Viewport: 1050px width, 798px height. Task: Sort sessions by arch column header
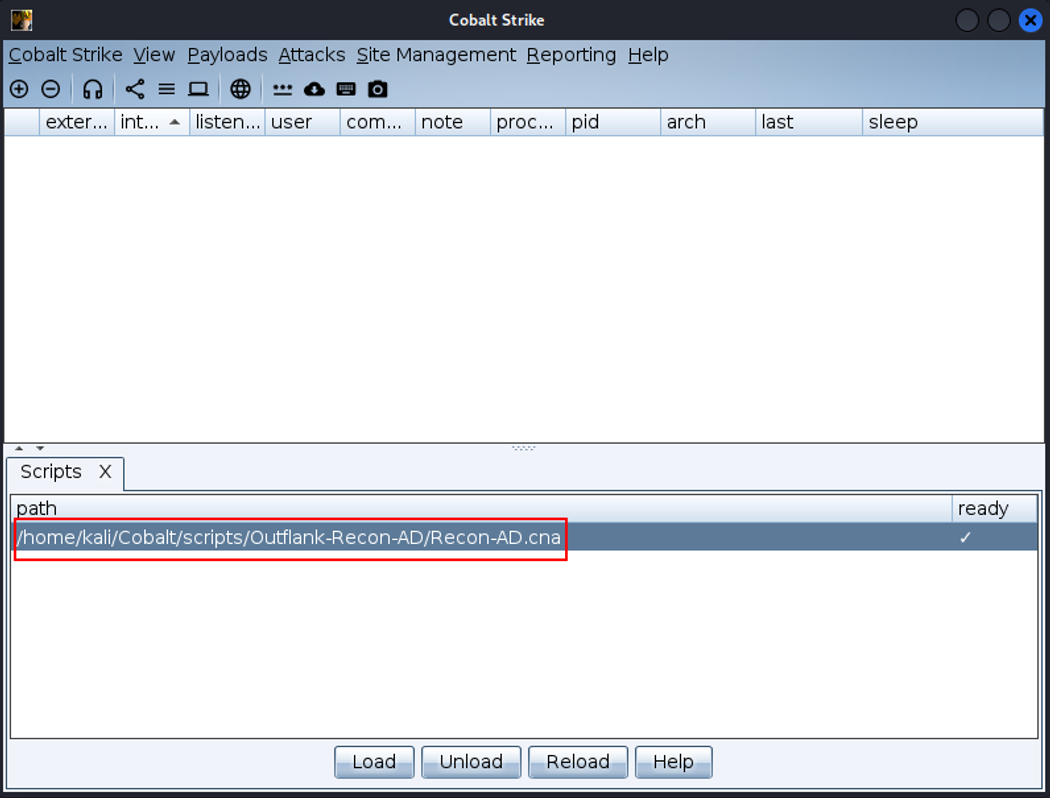click(708, 123)
